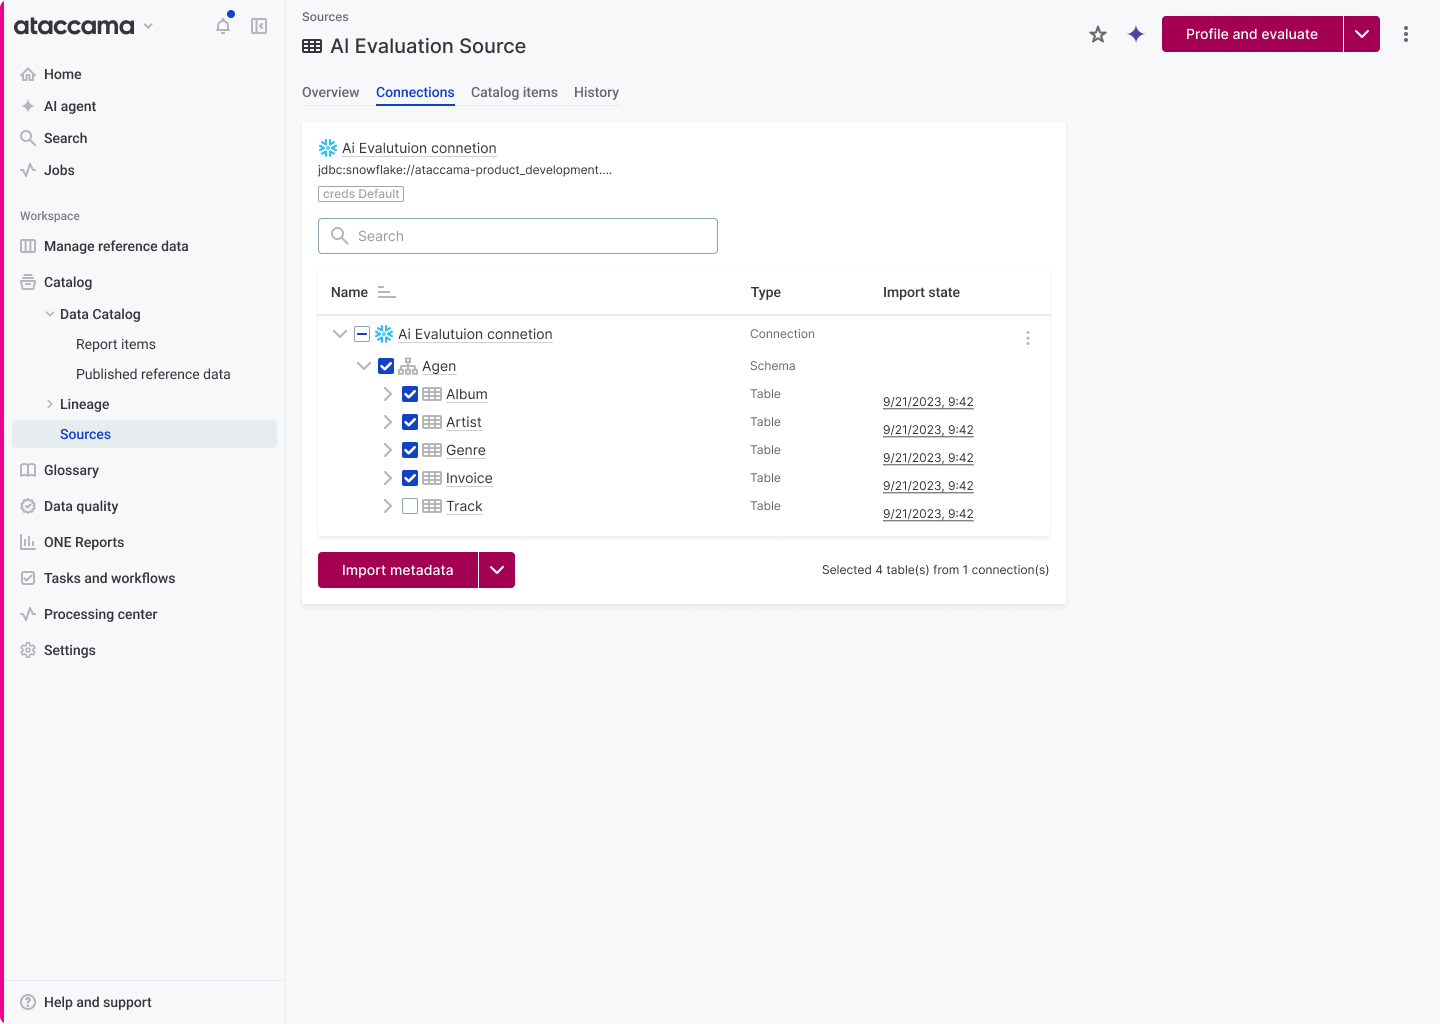Open the Album table link
This screenshot has width=1440, height=1024.
pyautogui.click(x=467, y=394)
